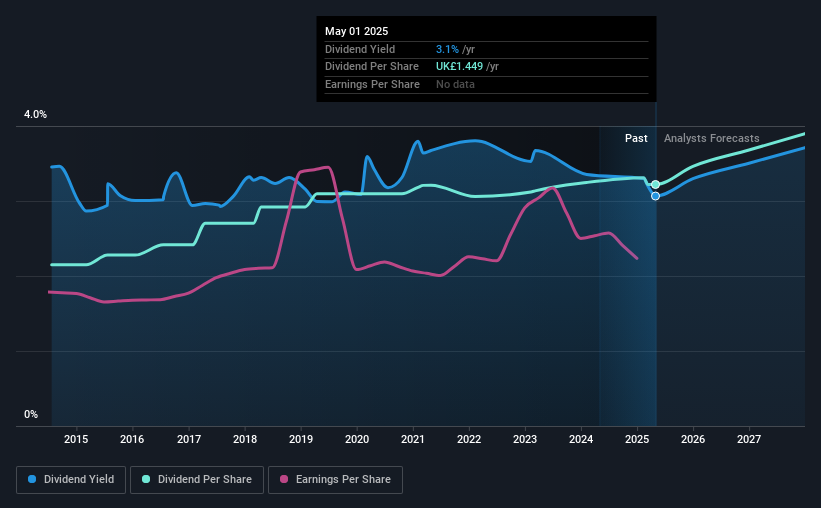Click the 3.1% dividend yield value in tooltip

[x=447, y=49]
